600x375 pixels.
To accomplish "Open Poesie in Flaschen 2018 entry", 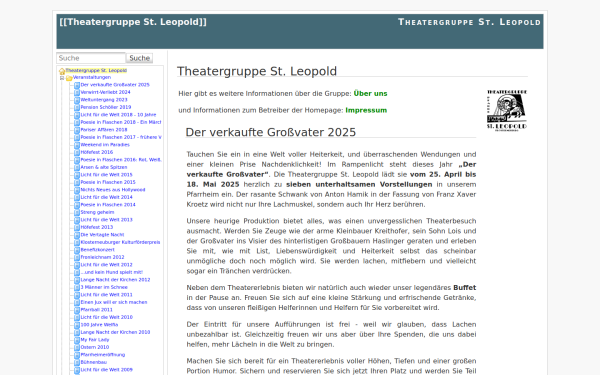I will click(121, 122).
